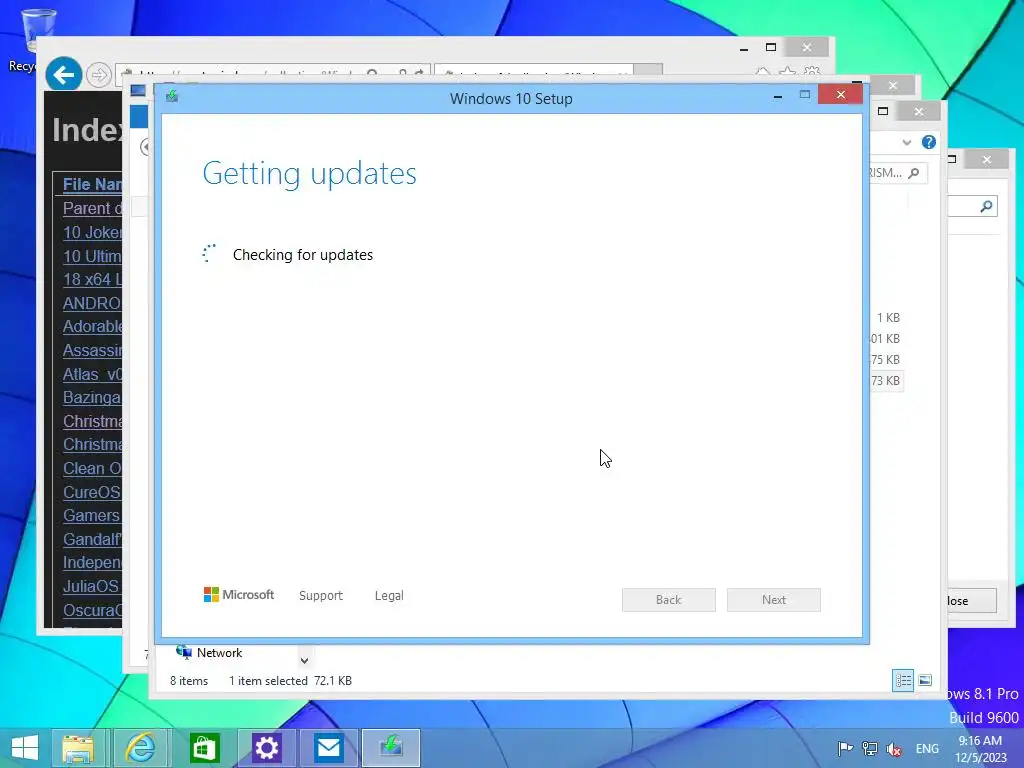Open the 'Atlas_v0' link in IE
The image size is (1024, 768).
(92, 374)
